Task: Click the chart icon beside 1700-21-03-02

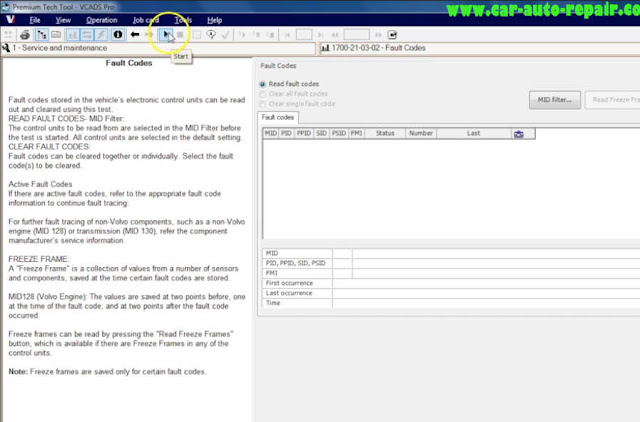Action: click(325, 48)
